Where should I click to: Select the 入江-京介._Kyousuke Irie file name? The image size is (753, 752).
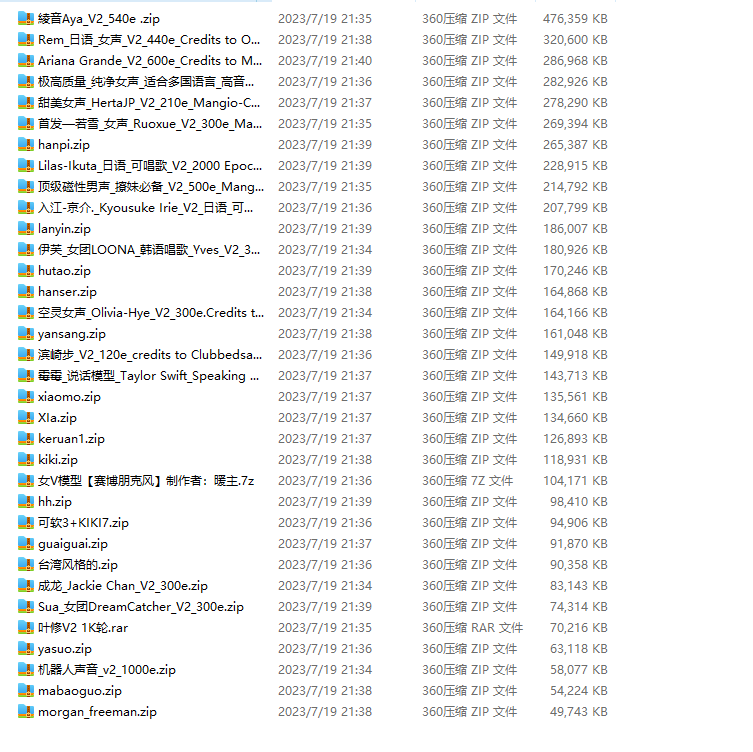pyautogui.click(x=146, y=208)
